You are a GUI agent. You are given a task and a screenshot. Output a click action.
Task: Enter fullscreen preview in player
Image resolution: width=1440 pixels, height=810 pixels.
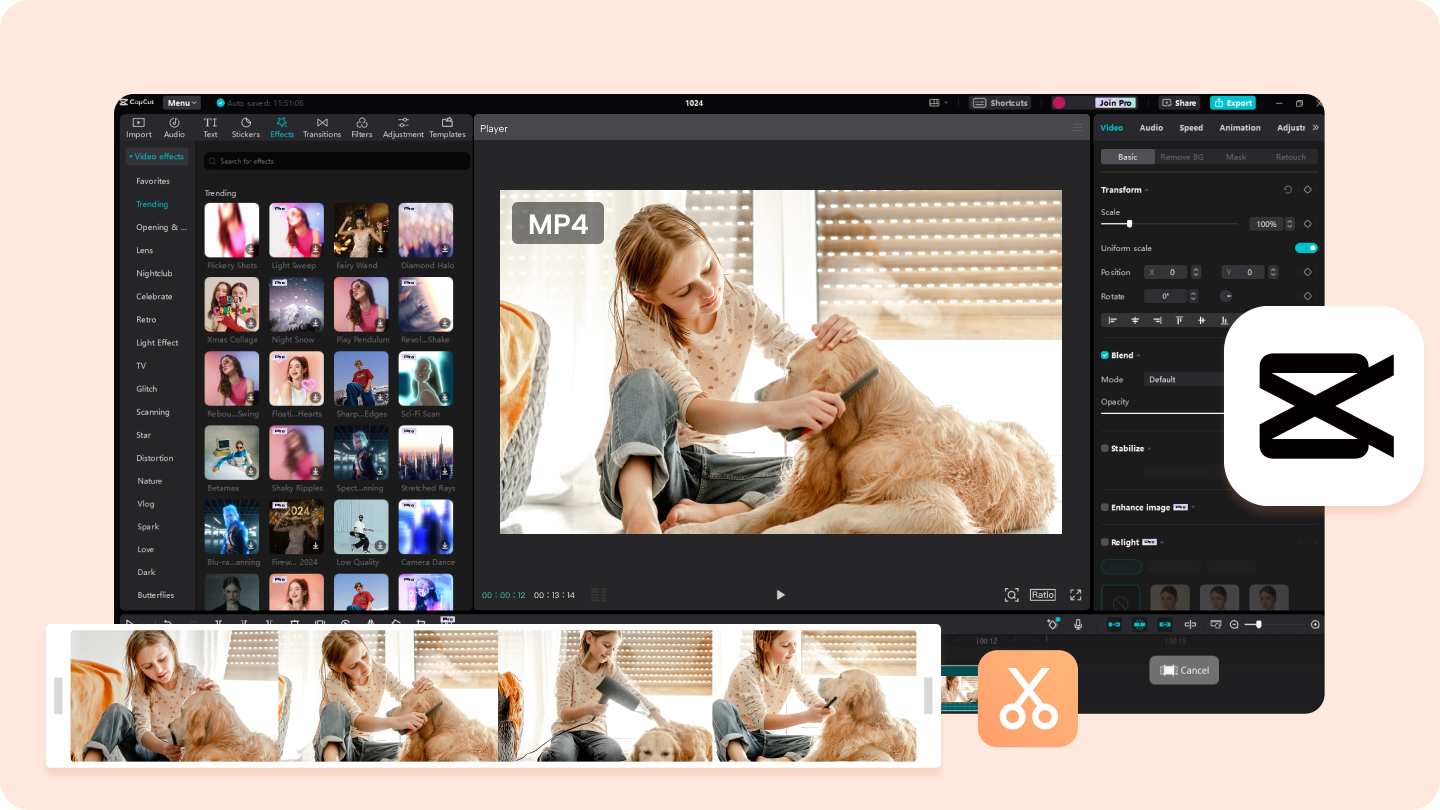[1076, 595]
